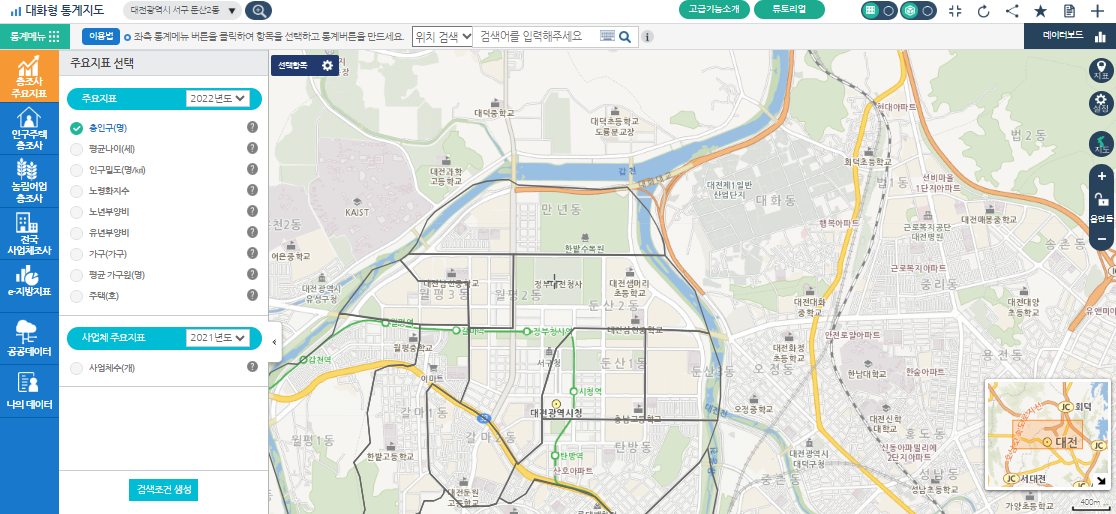Open the 2021년도 year dropdown
The height and width of the screenshot is (514, 1116).
point(216,338)
